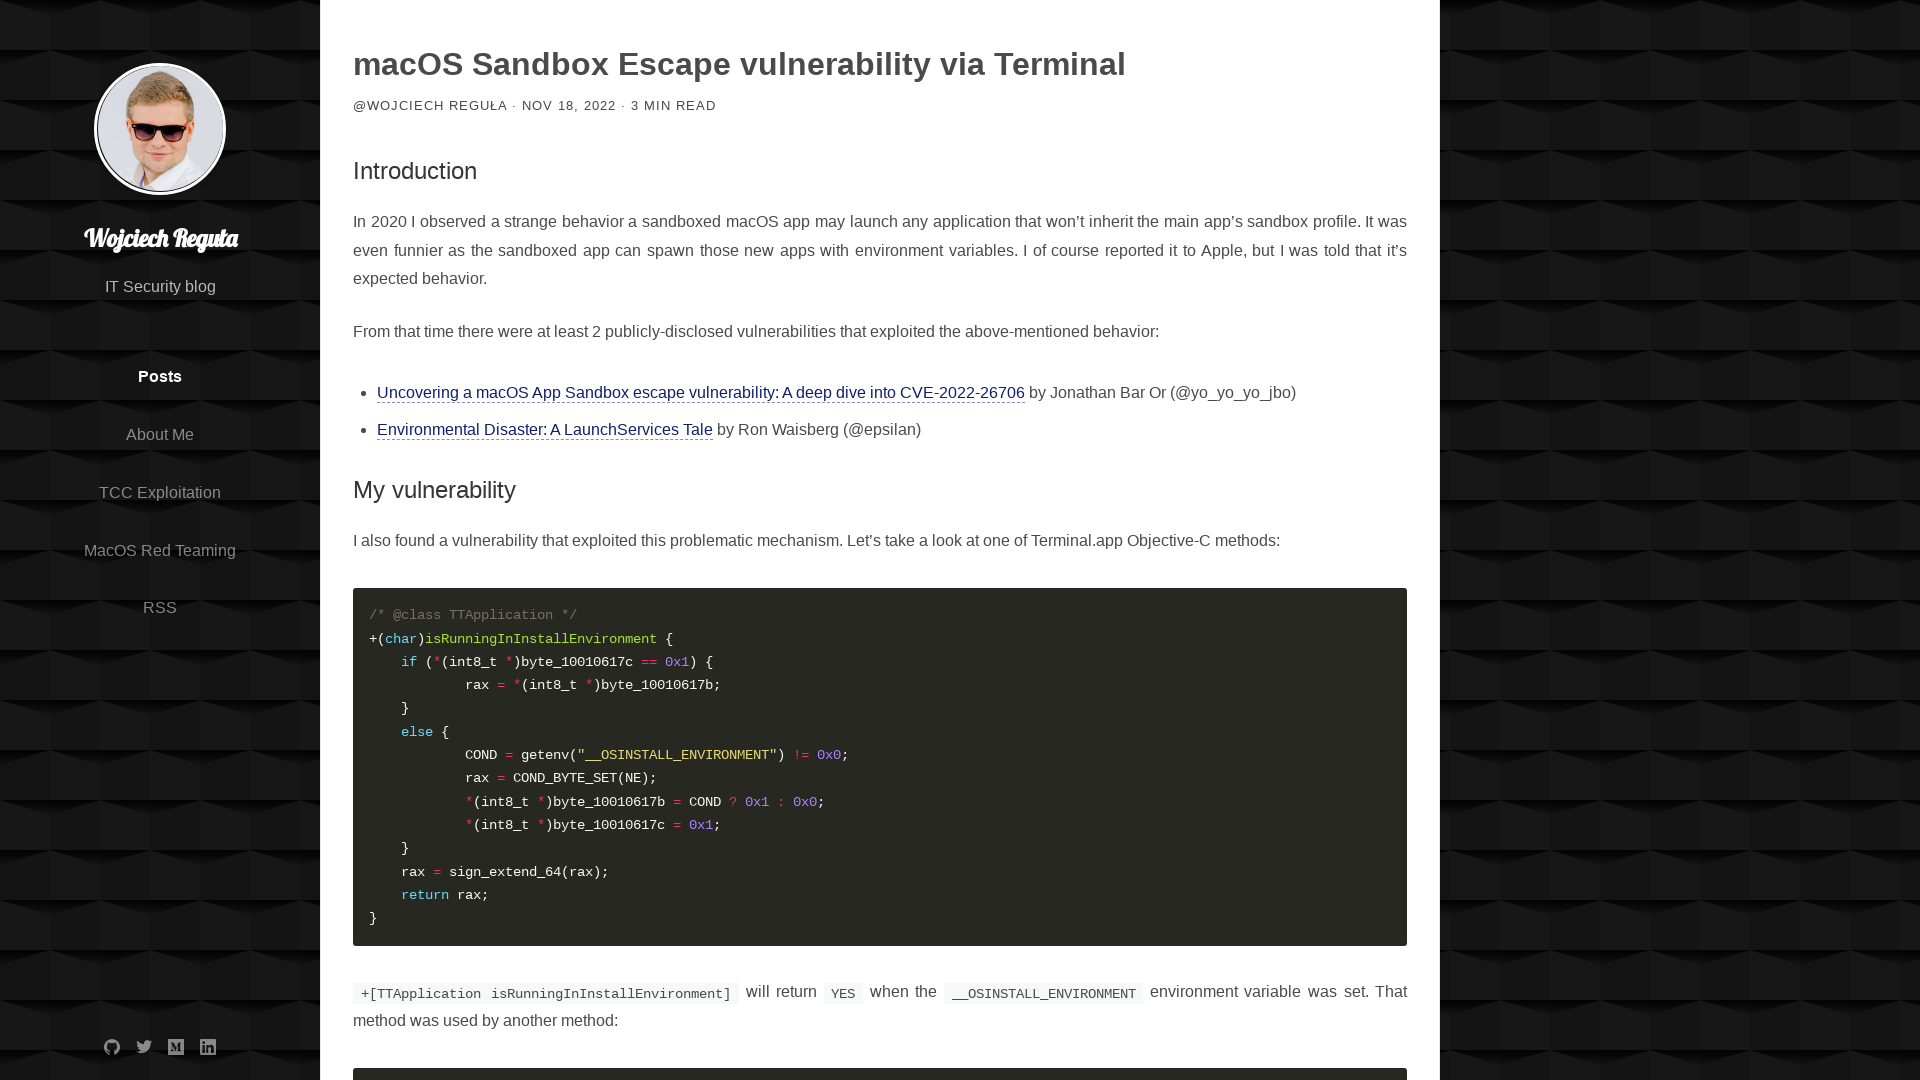Click the "Introduction" section heading
The image size is (1920, 1080).
pos(414,171)
